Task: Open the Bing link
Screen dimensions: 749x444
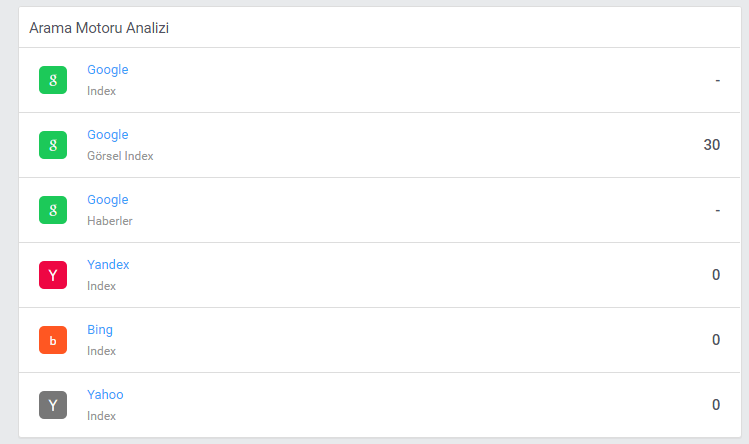Action: pos(100,330)
